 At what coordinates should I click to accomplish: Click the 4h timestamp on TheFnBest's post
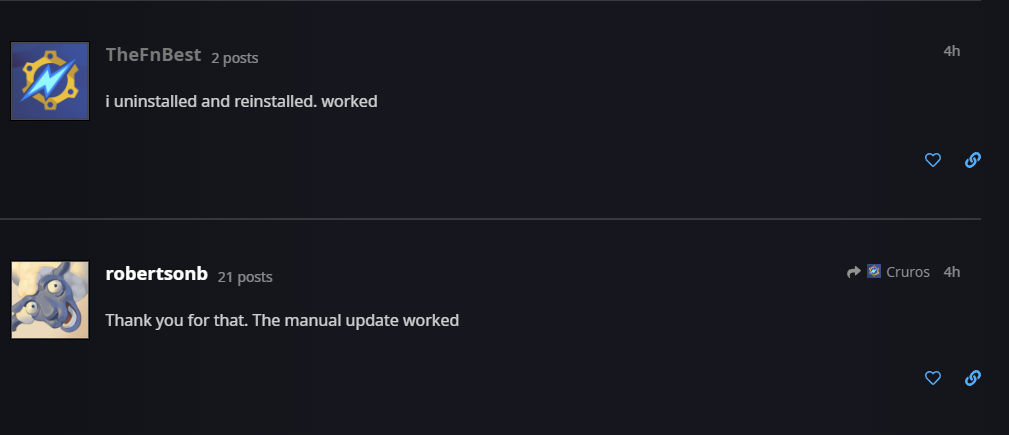pos(952,51)
